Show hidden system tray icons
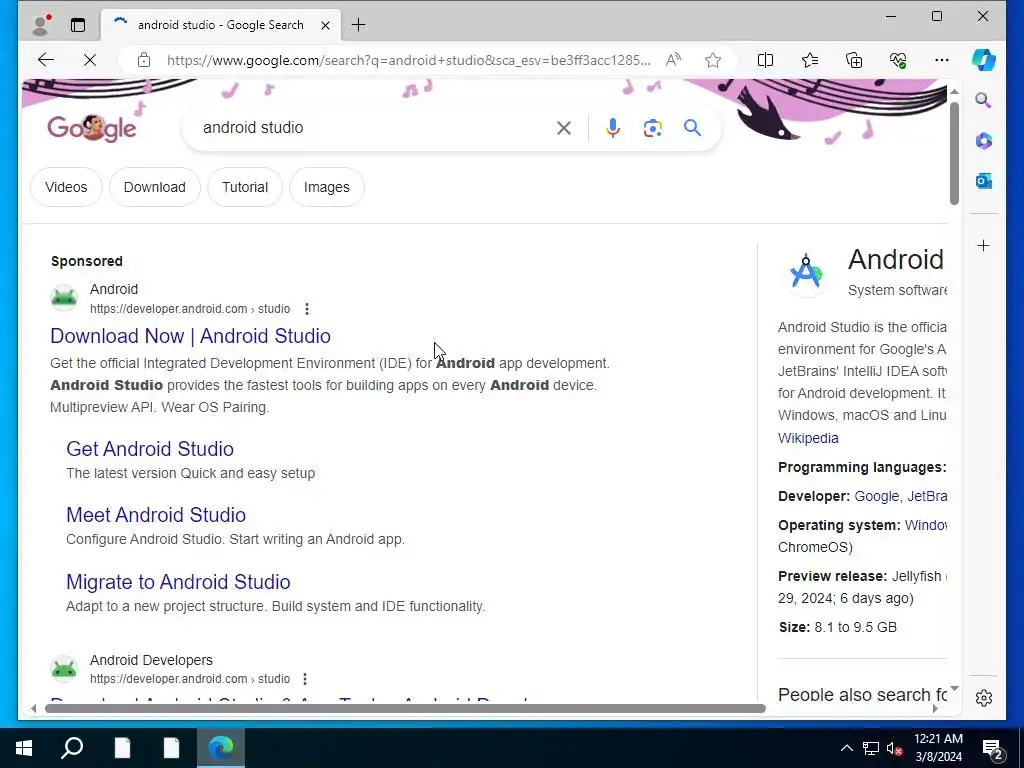The image size is (1024, 768). coord(846,748)
